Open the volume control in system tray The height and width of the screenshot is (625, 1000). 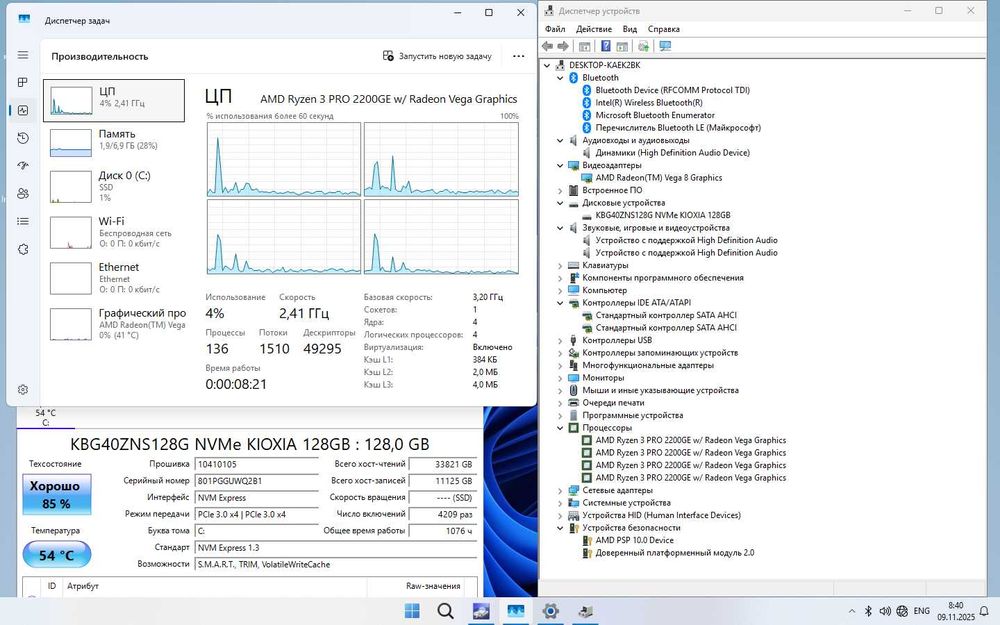pyautogui.click(x=885, y=611)
